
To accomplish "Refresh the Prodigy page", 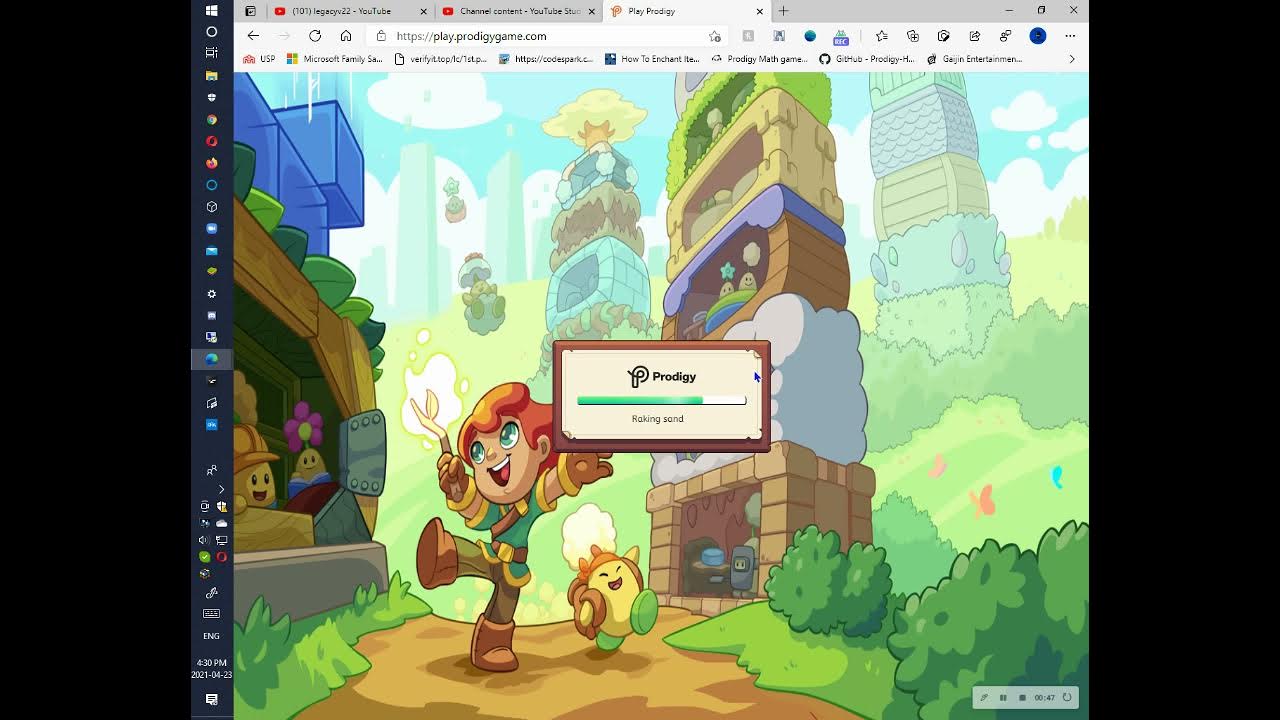I will 315,36.
